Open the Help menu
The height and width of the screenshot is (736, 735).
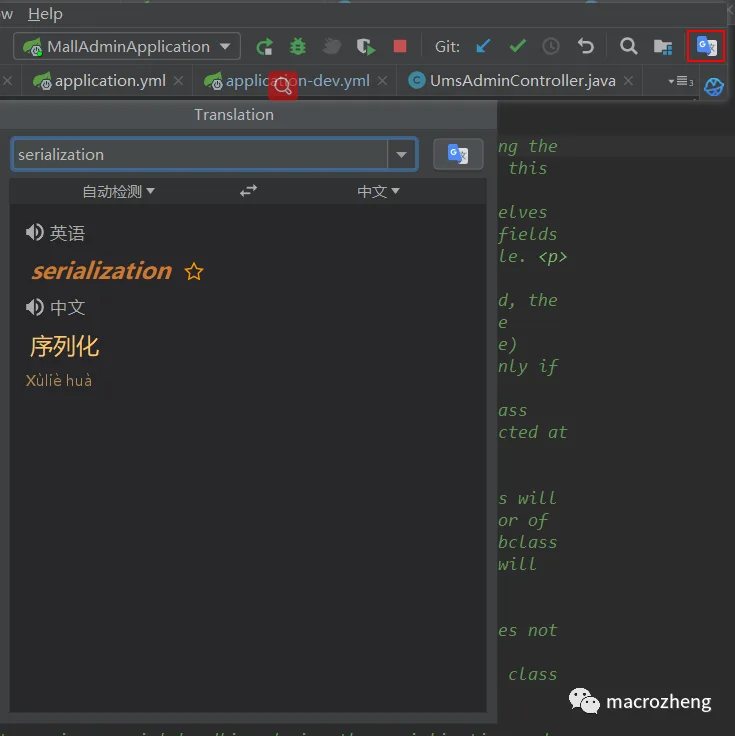pyautogui.click(x=45, y=14)
